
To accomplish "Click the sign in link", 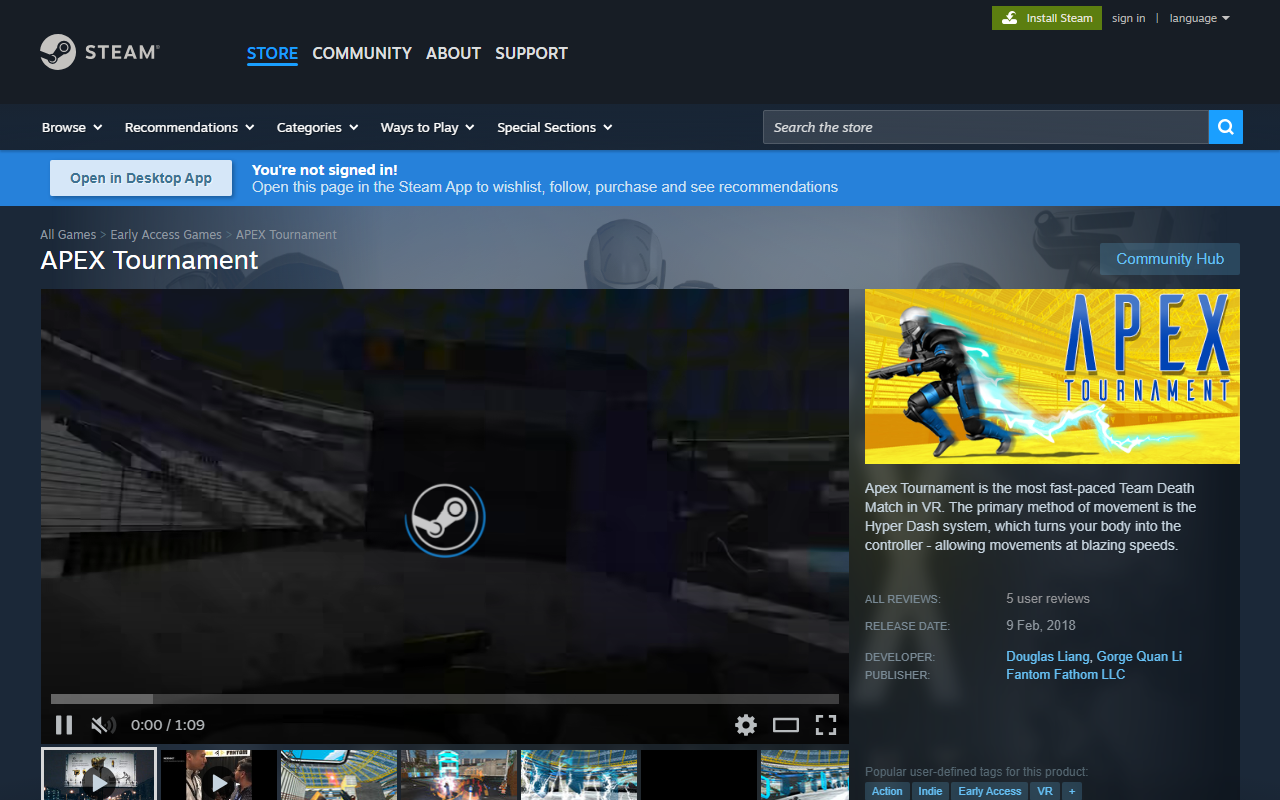I will [1129, 18].
